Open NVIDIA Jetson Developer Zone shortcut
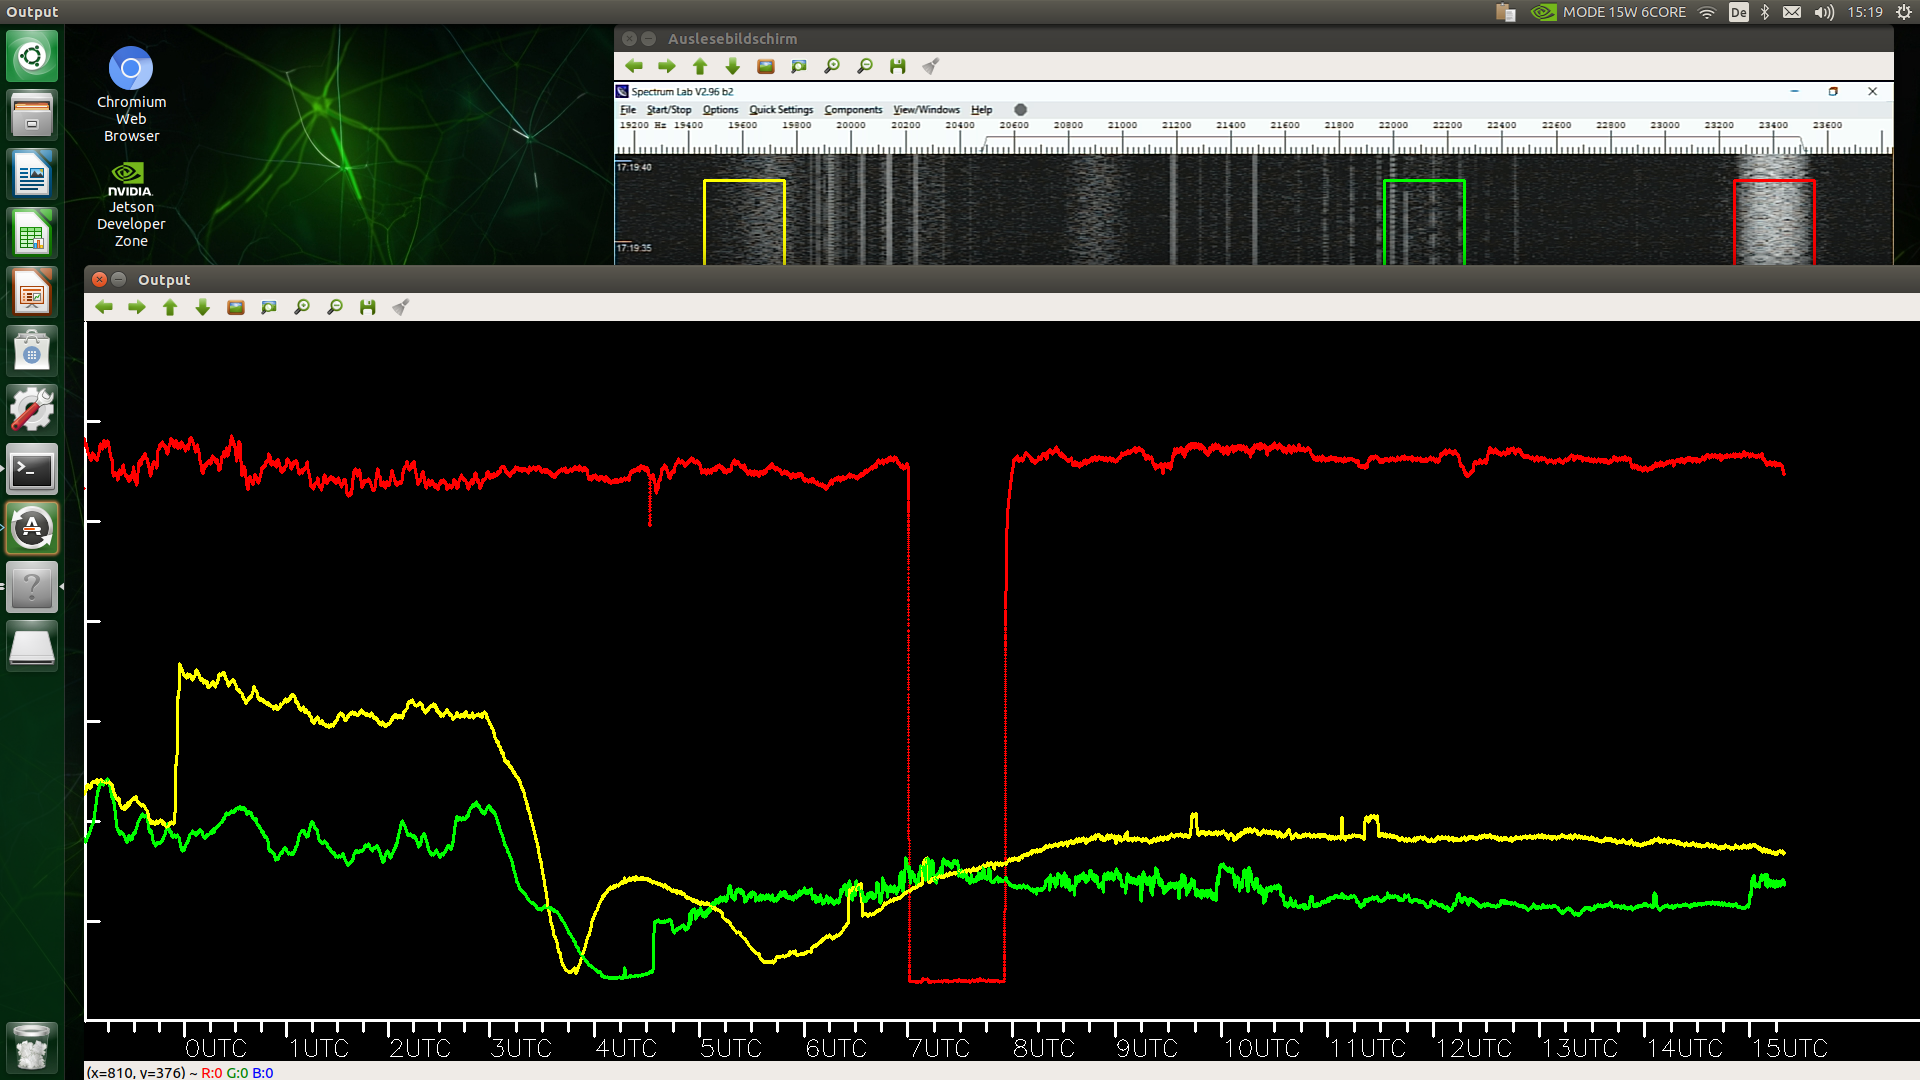Screen dimensions: 1920x1080 tap(131, 205)
